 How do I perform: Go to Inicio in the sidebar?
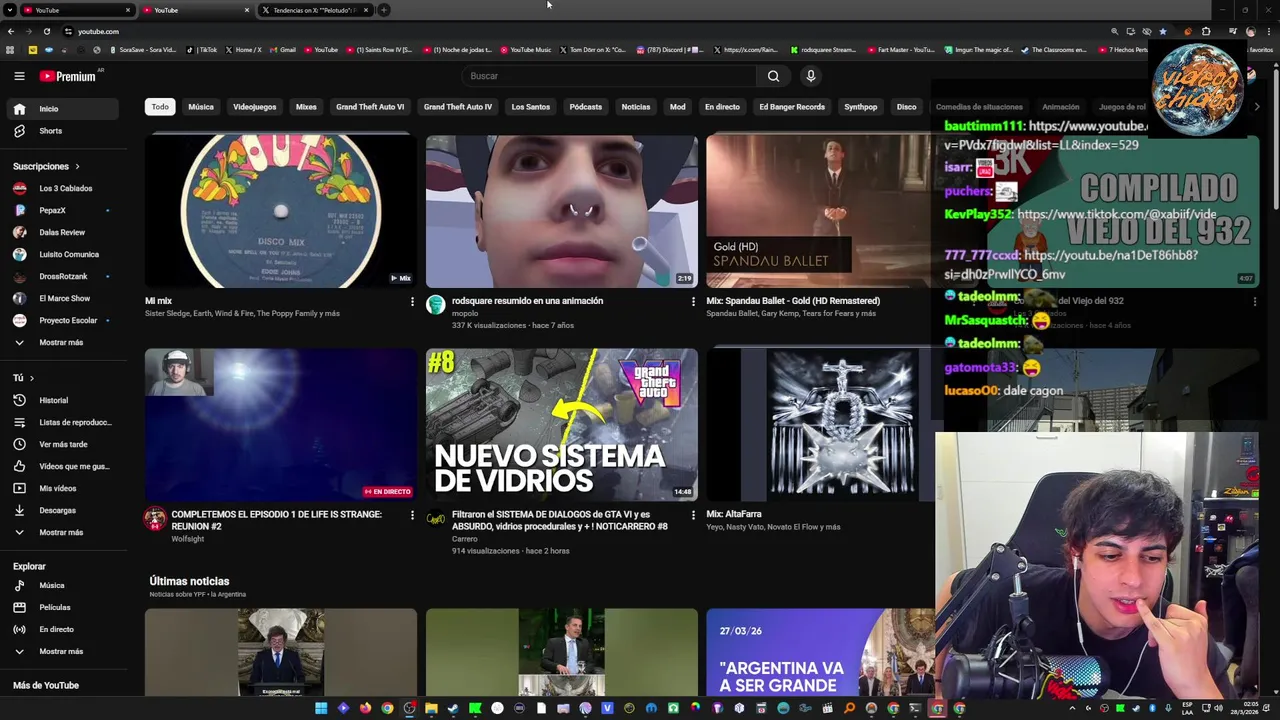pyautogui.click(x=64, y=109)
